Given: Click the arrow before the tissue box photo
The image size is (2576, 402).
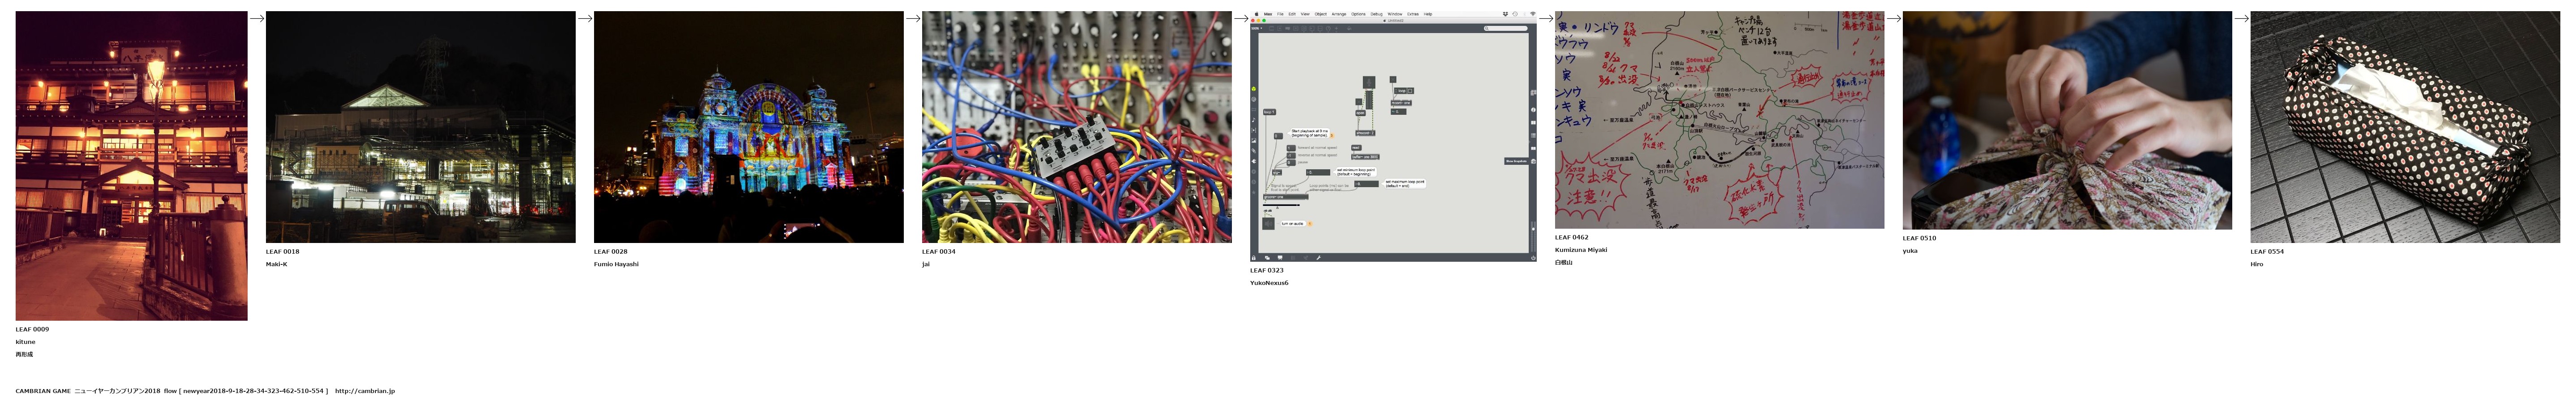Looking at the screenshot, I should tap(2241, 18).
